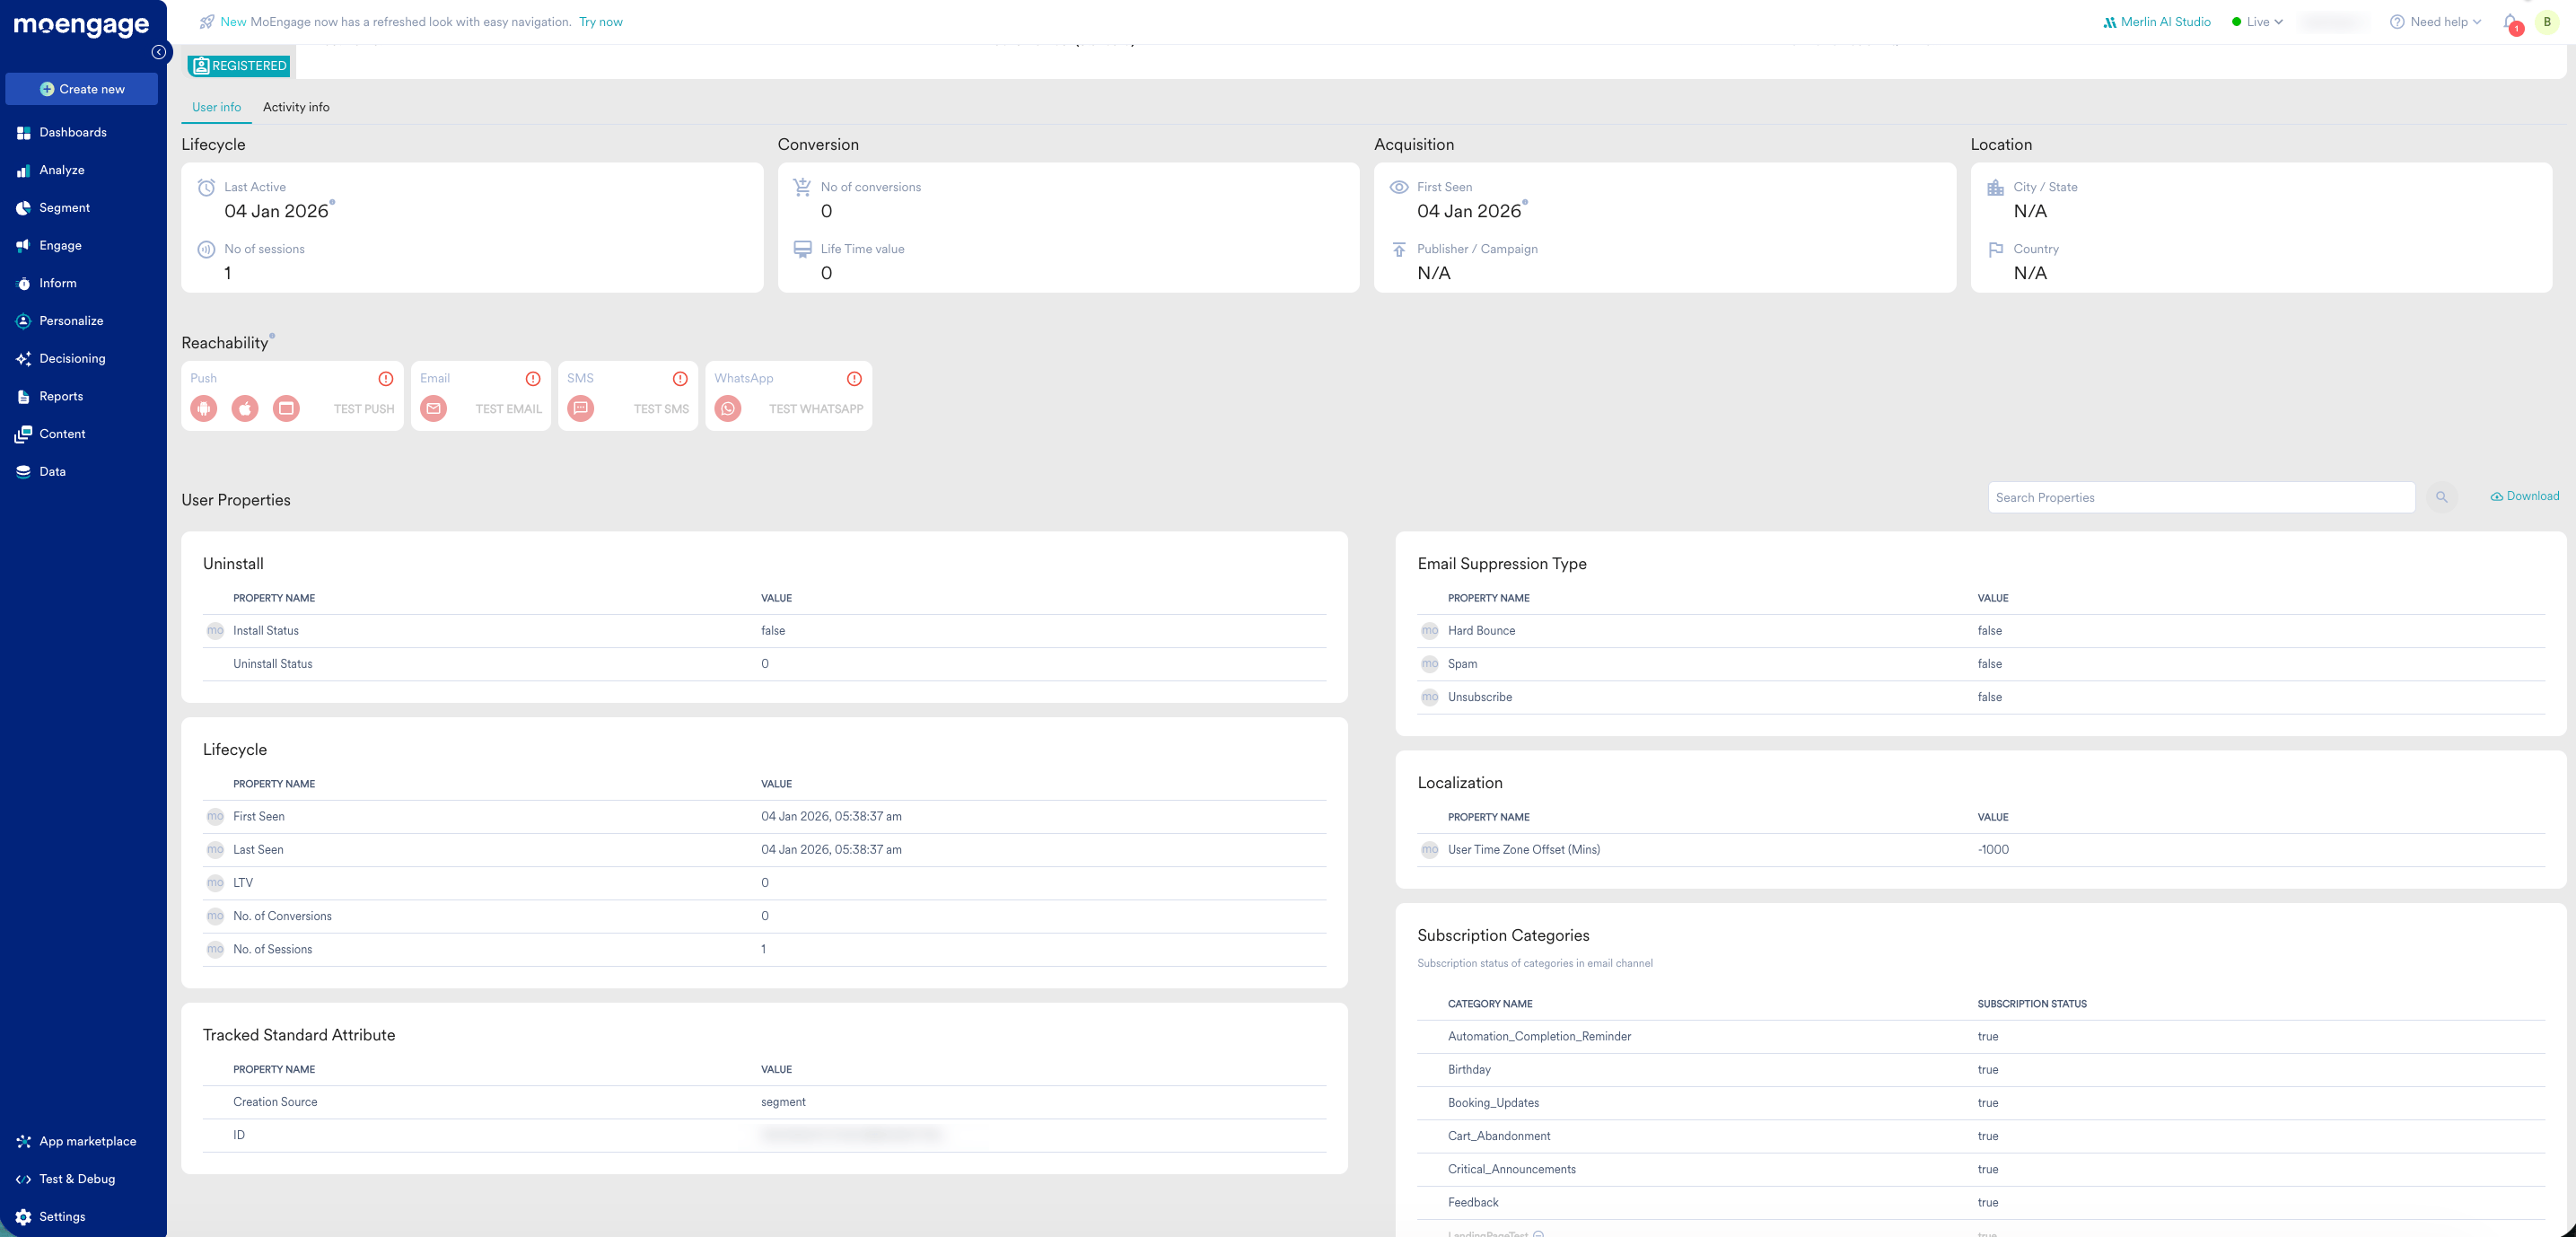Click the SMS warning alert icon

(x=680, y=379)
